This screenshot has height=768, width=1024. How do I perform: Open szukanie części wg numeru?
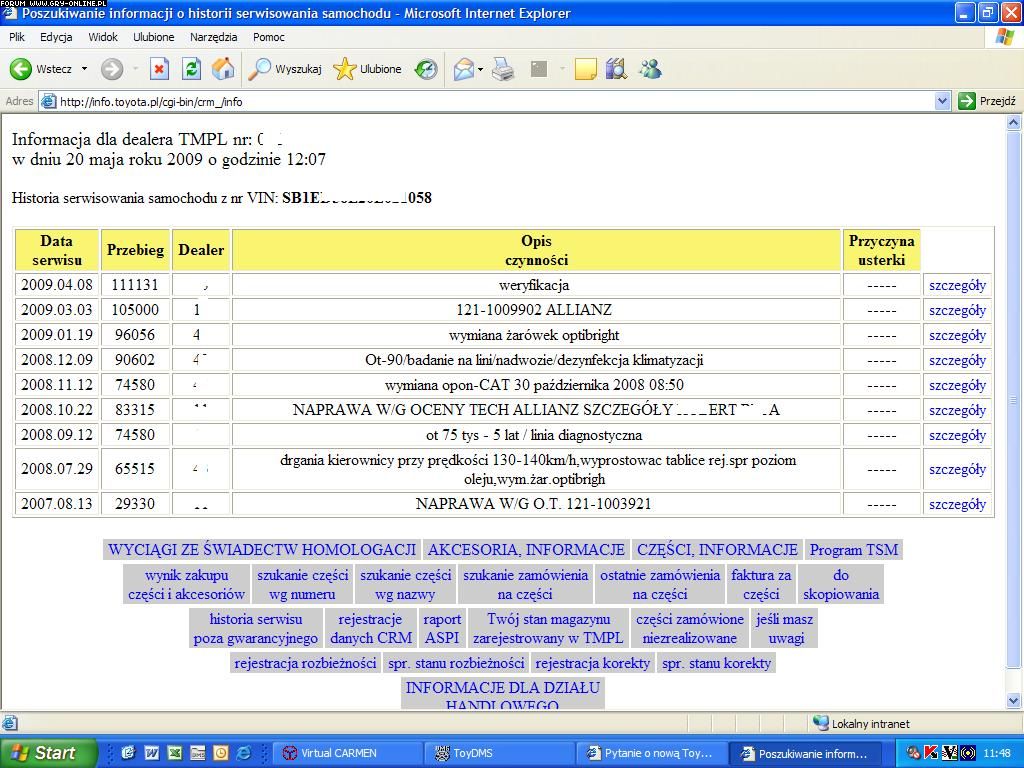pyautogui.click(x=302, y=584)
